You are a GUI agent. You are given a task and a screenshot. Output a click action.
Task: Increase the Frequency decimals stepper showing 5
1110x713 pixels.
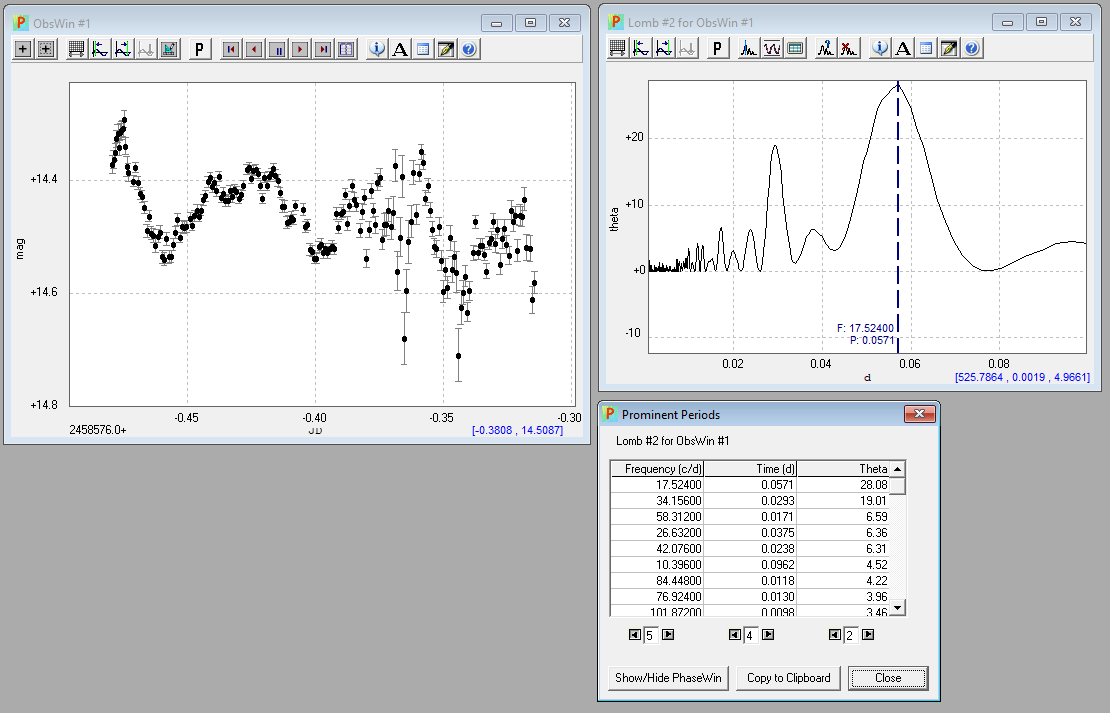(x=669, y=634)
